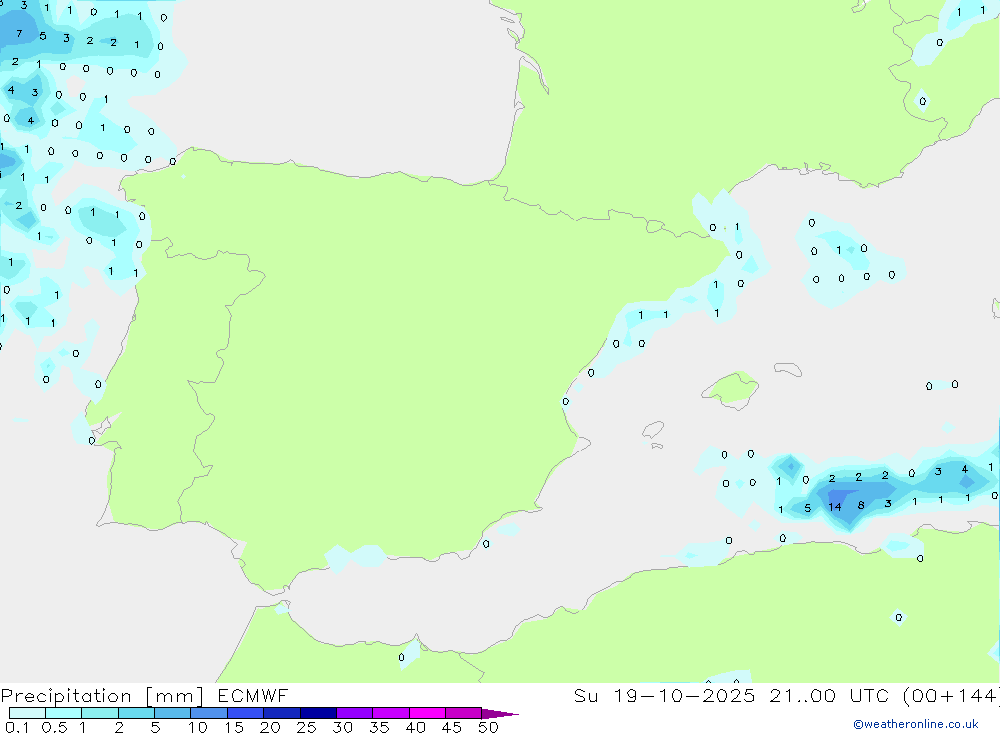Select the 30–35 mm violet legend swatch
Viewport: 1000px width, 733px height.
click(x=355, y=713)
